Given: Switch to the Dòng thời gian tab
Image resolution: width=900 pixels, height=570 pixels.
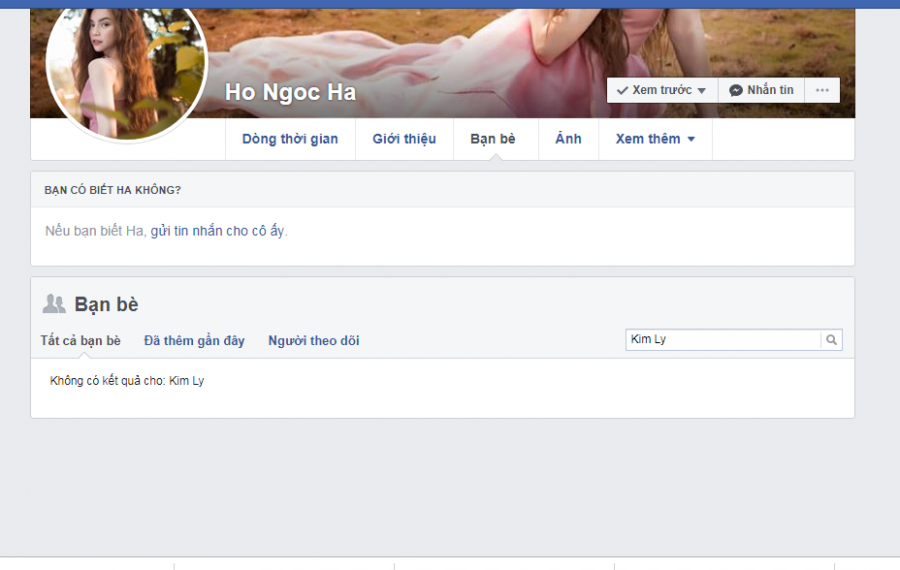Looking at the screenshot, I should tap(290, 139).
